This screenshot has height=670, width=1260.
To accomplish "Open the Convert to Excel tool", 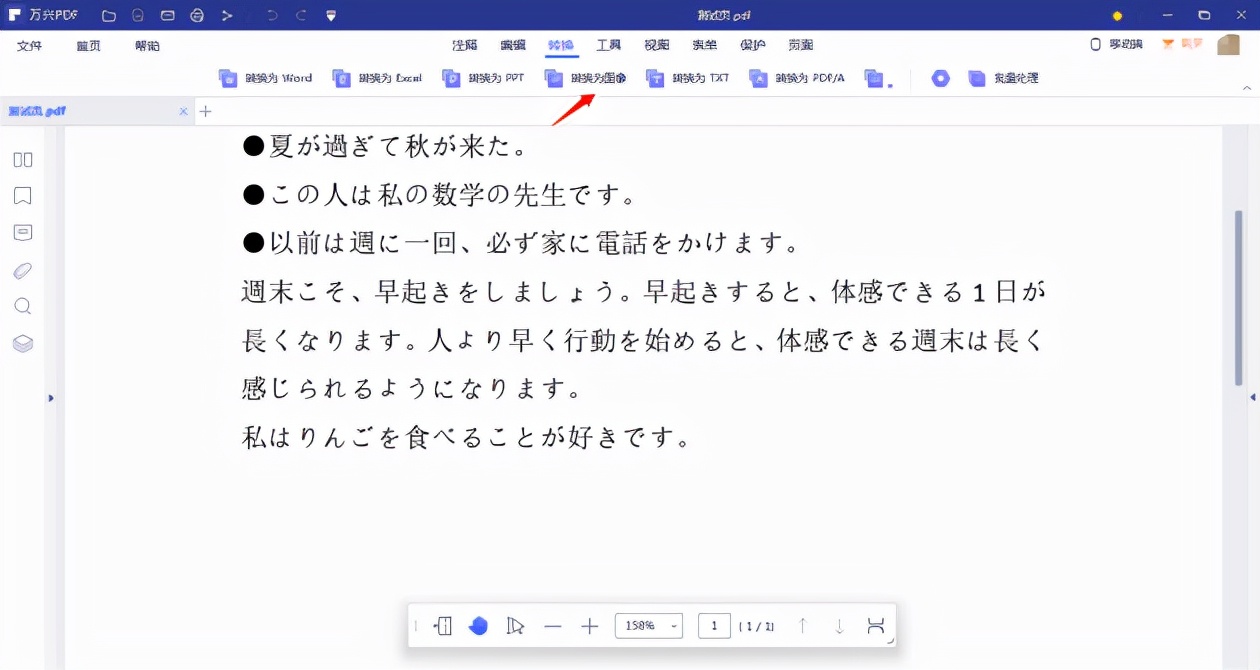I will (x=377, y=78).
